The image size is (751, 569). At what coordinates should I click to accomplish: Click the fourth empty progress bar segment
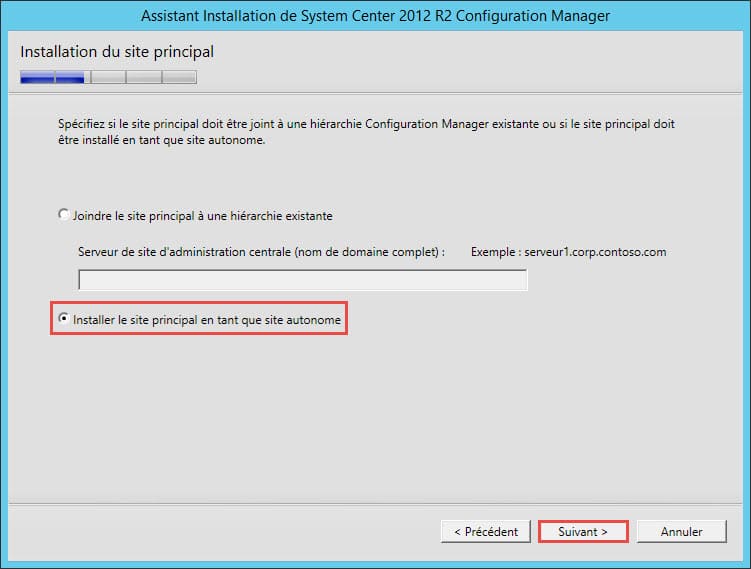tap(144, 77)
